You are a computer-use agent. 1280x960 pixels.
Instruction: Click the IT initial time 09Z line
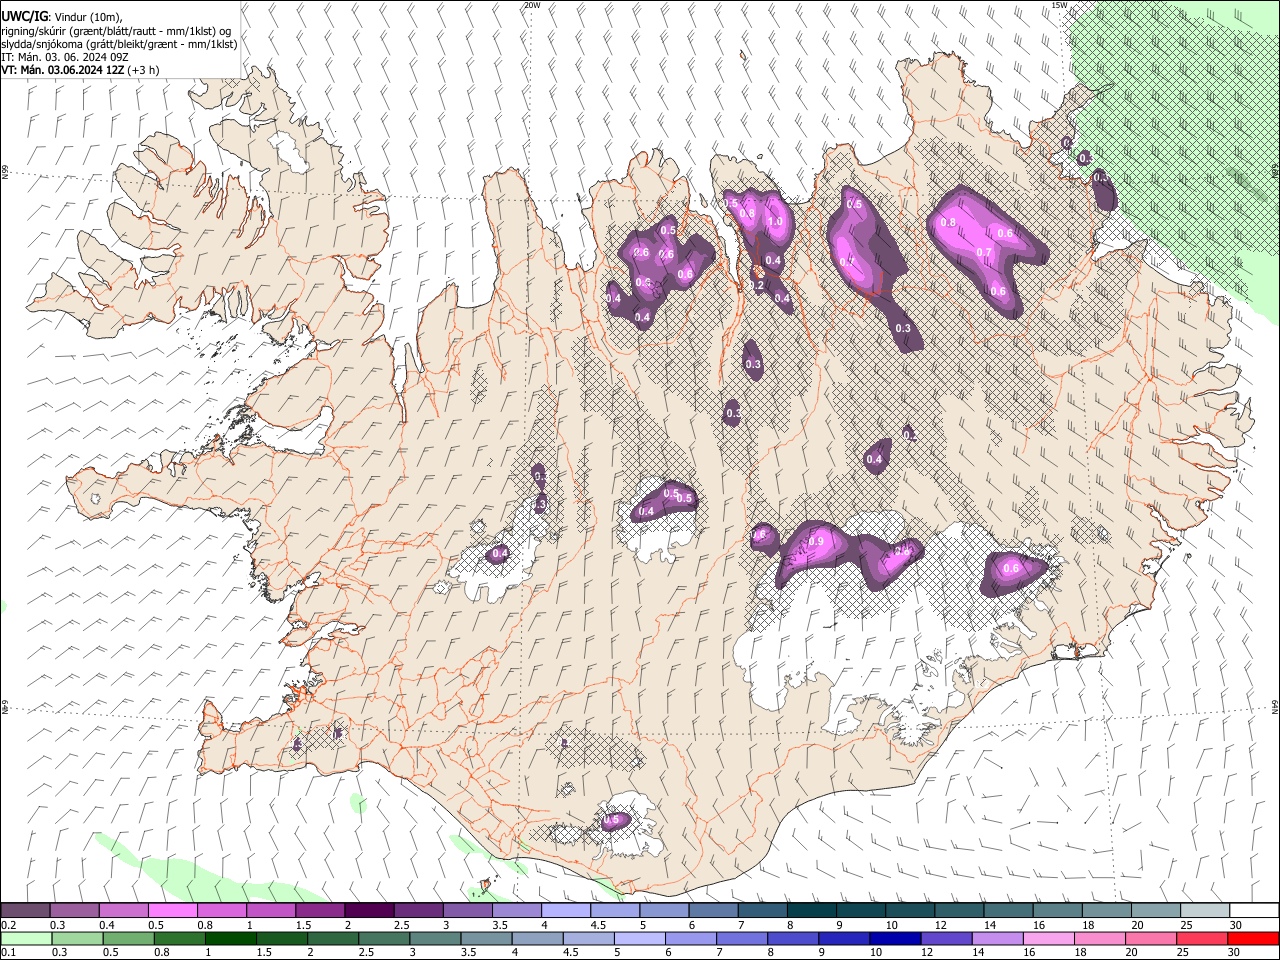(x=65, y=57)
